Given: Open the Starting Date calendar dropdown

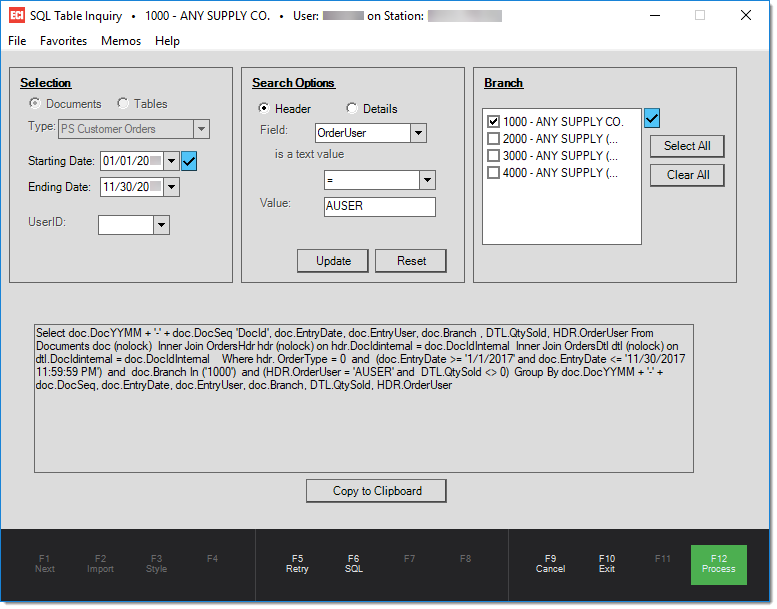Looking at the screenshot, I should 171,161.
